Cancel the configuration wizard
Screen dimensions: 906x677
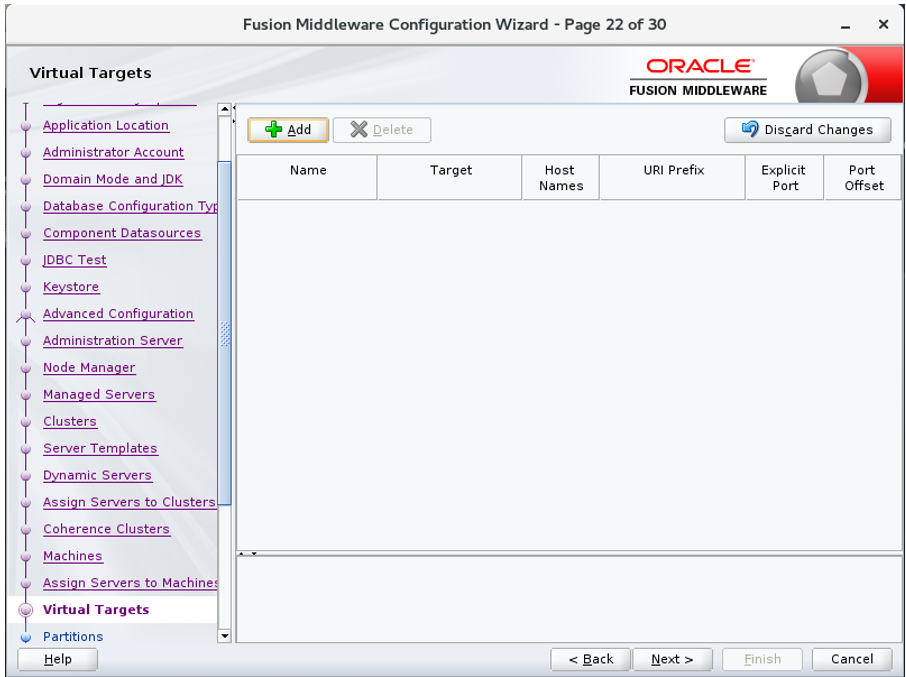852,659
